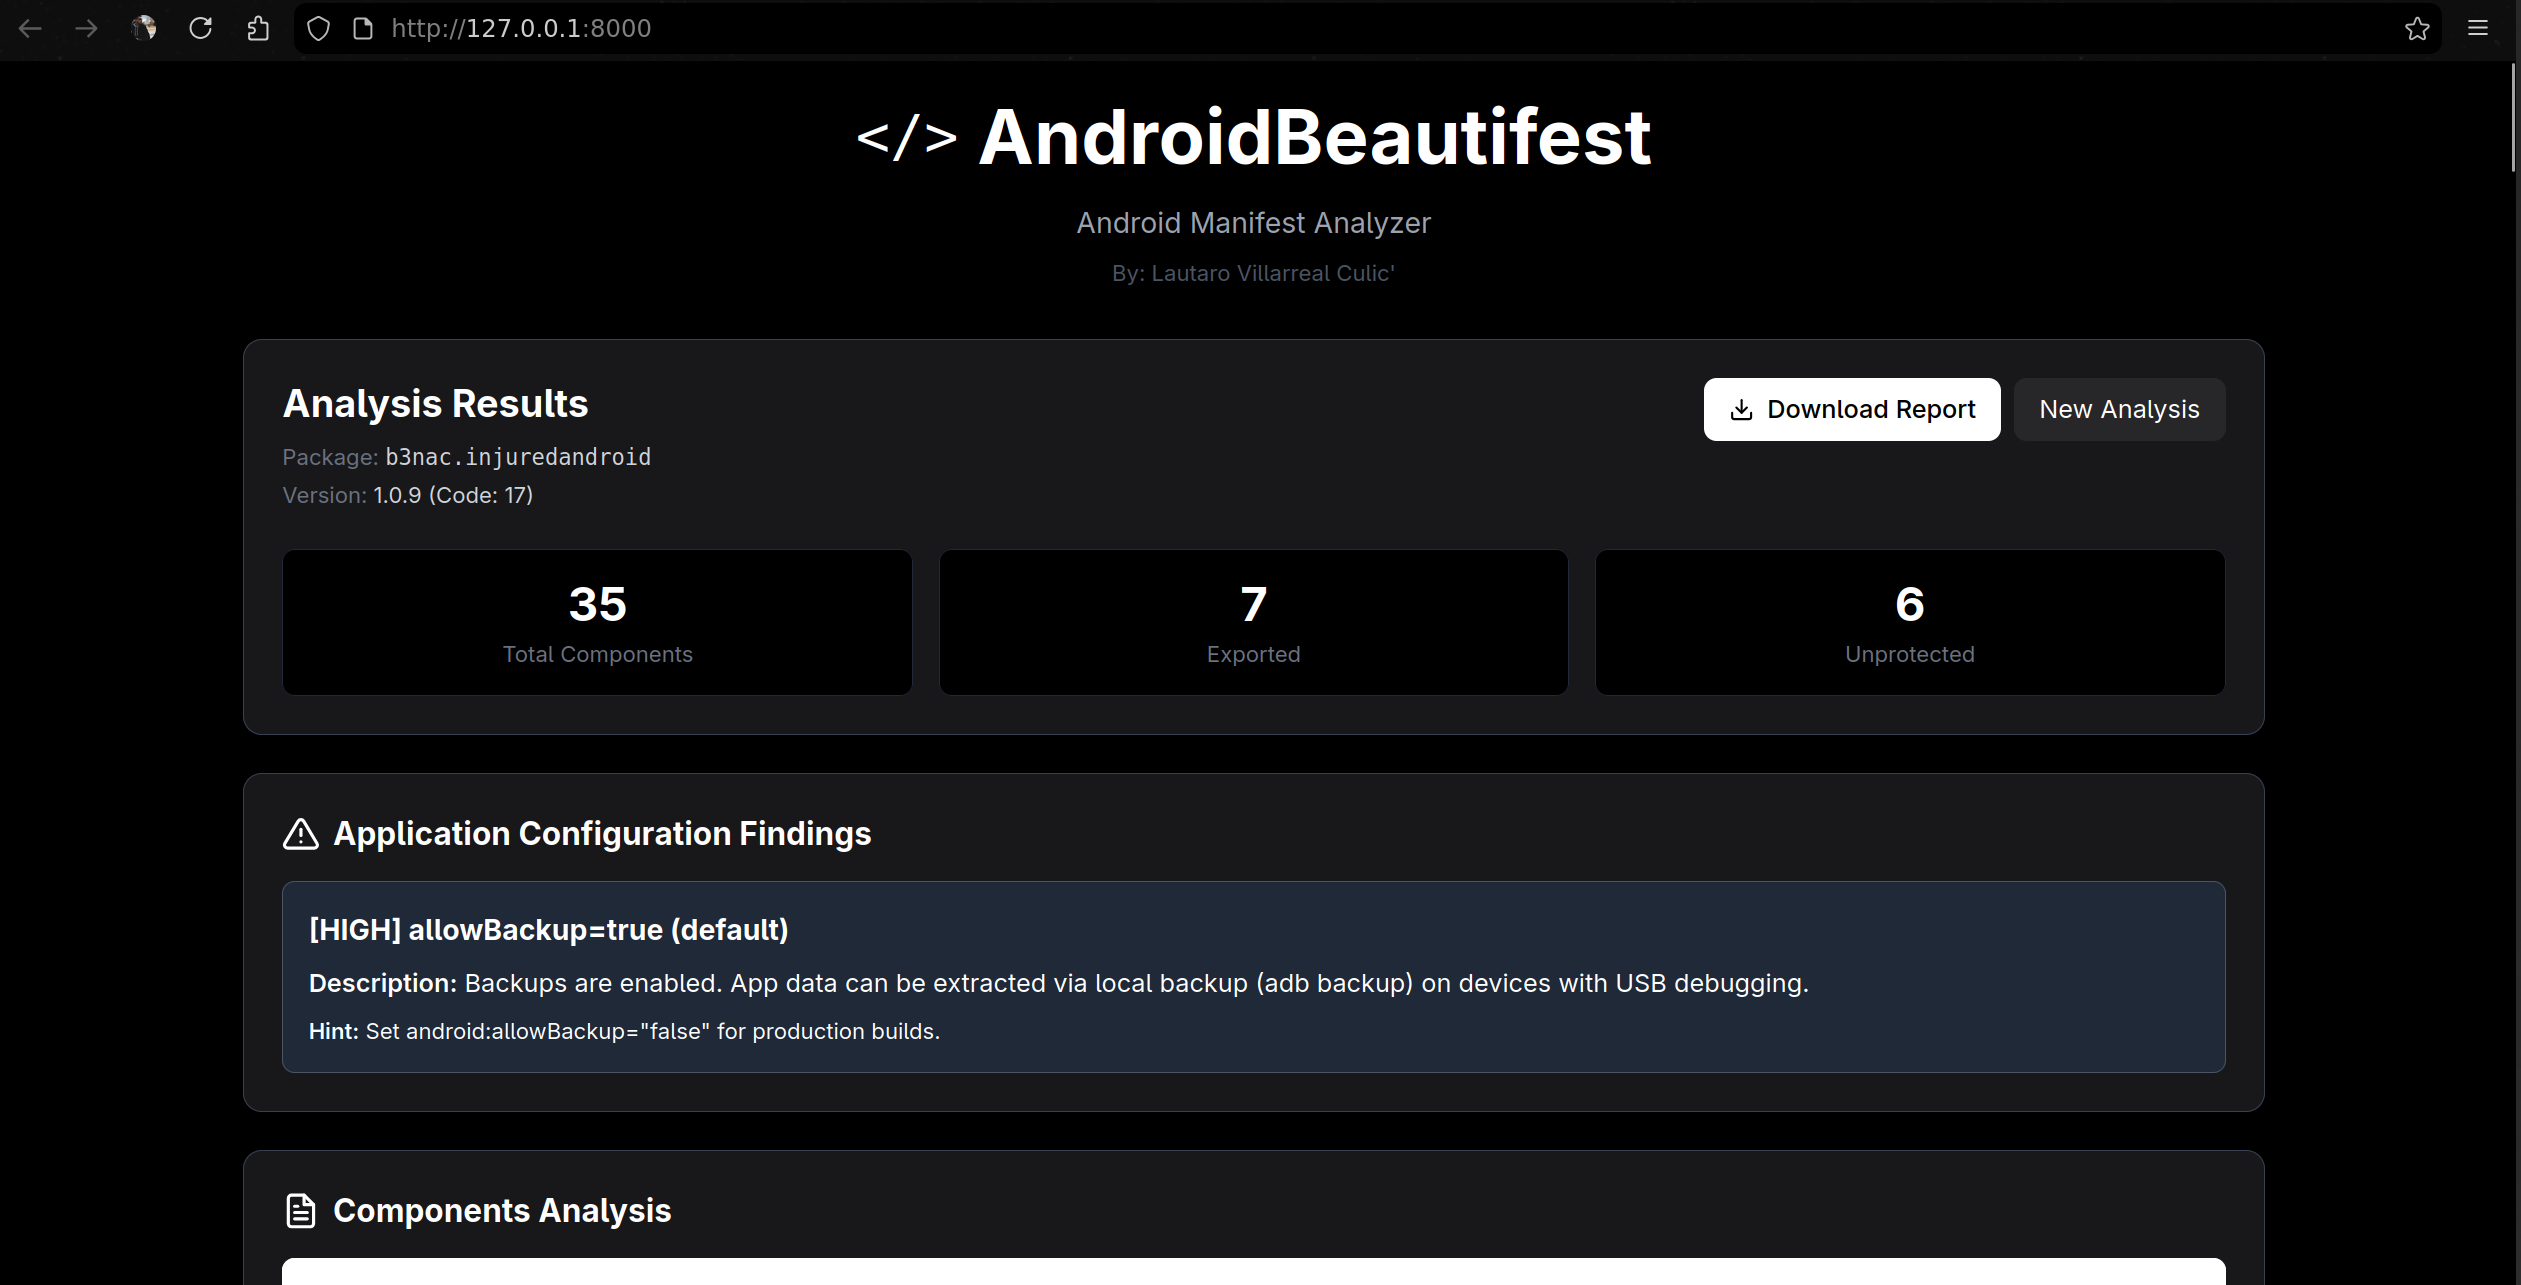The height and width of the screenshot is (1285, 2521).
Task: Select the 35 Total Components card
Action: tap(597, 622)
